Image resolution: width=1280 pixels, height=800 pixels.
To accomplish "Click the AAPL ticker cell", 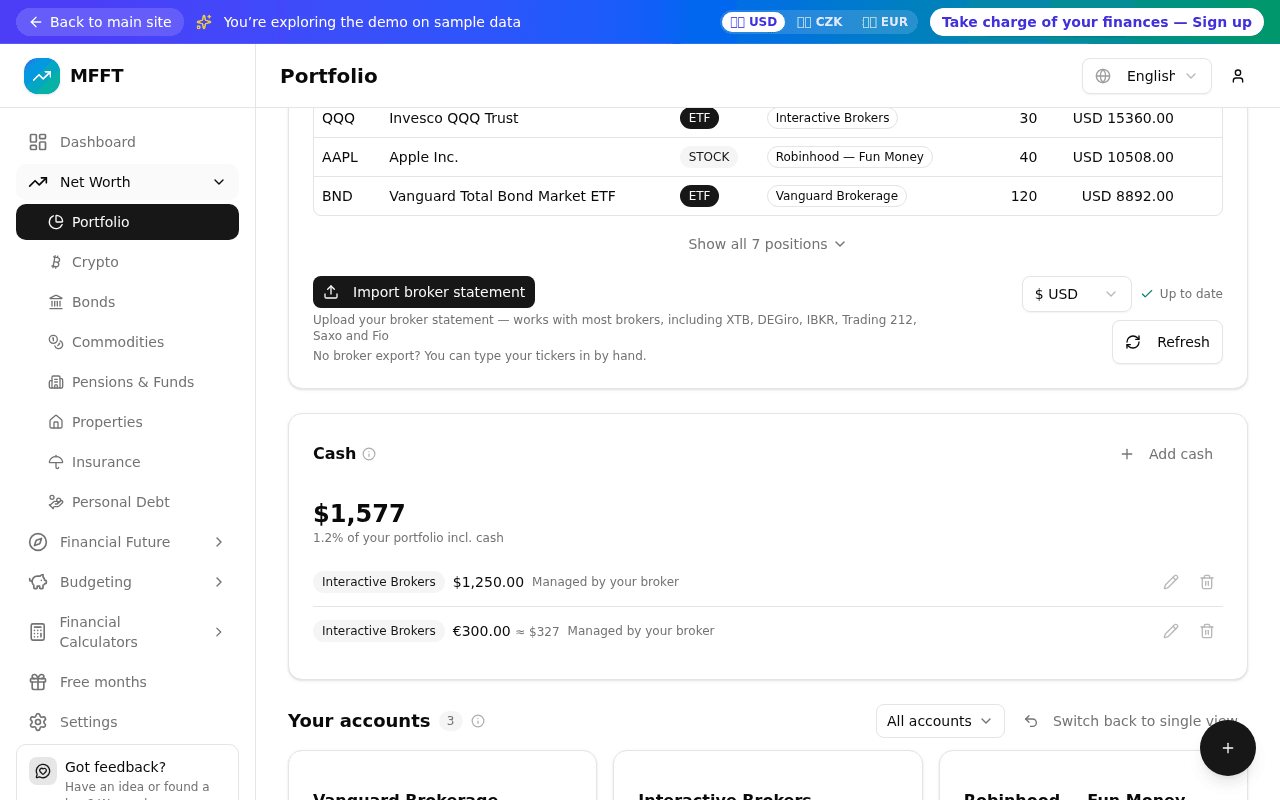I will click(x=340, y=157).
